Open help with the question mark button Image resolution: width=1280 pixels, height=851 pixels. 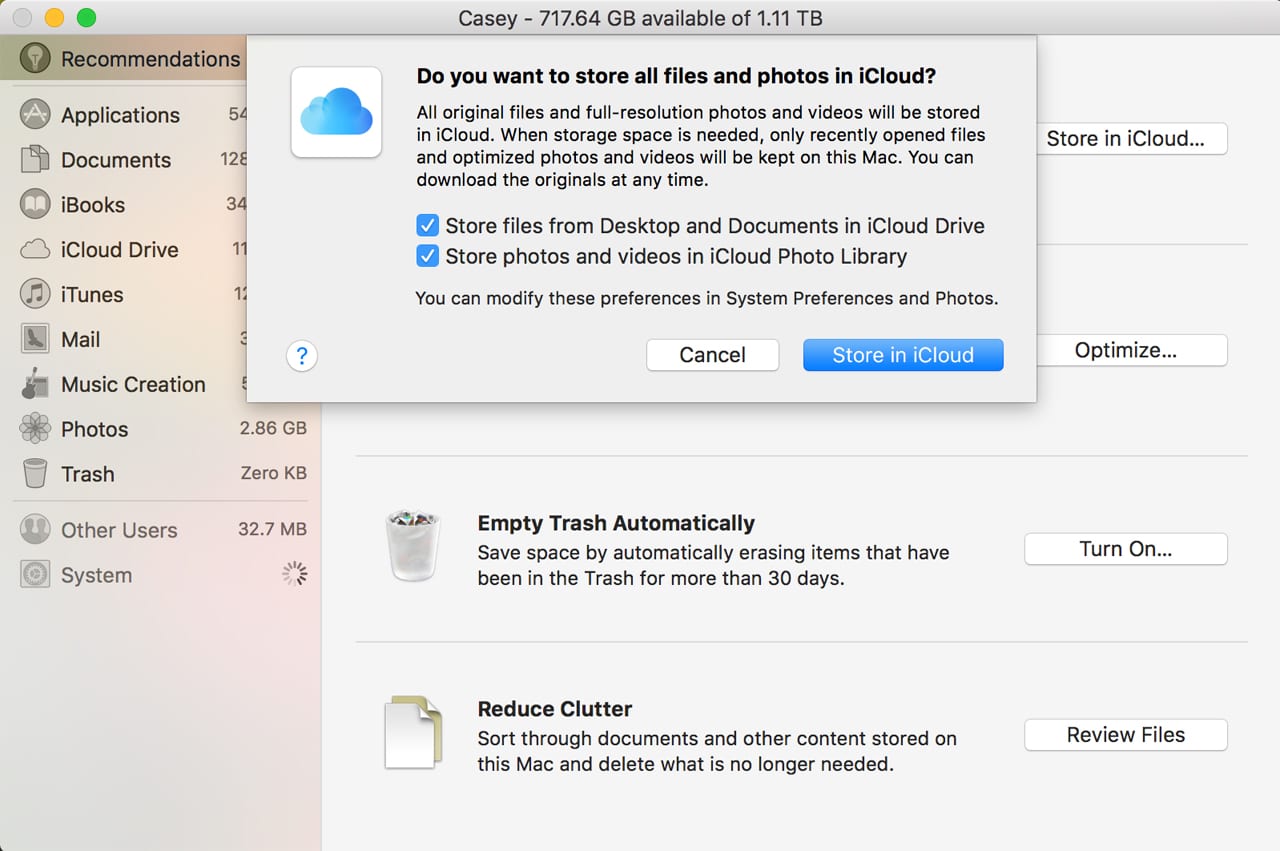coord(302,355)
